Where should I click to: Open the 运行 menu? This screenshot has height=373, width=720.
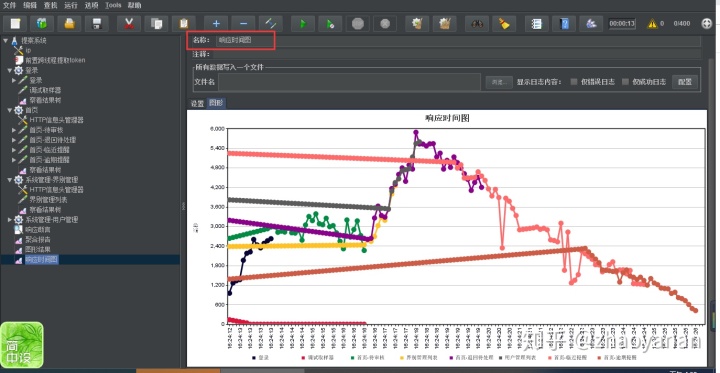pos(71,6)
